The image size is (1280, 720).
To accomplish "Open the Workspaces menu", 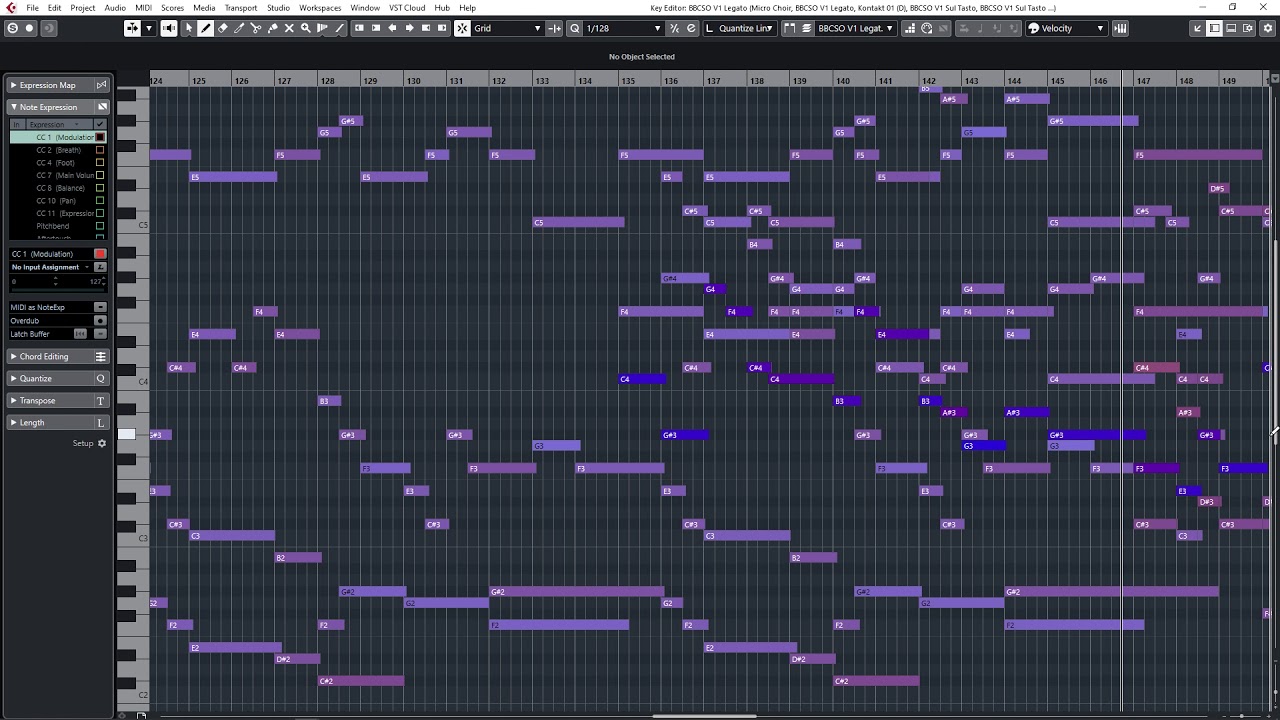I will pyautogui.click(x=320, y=7).
